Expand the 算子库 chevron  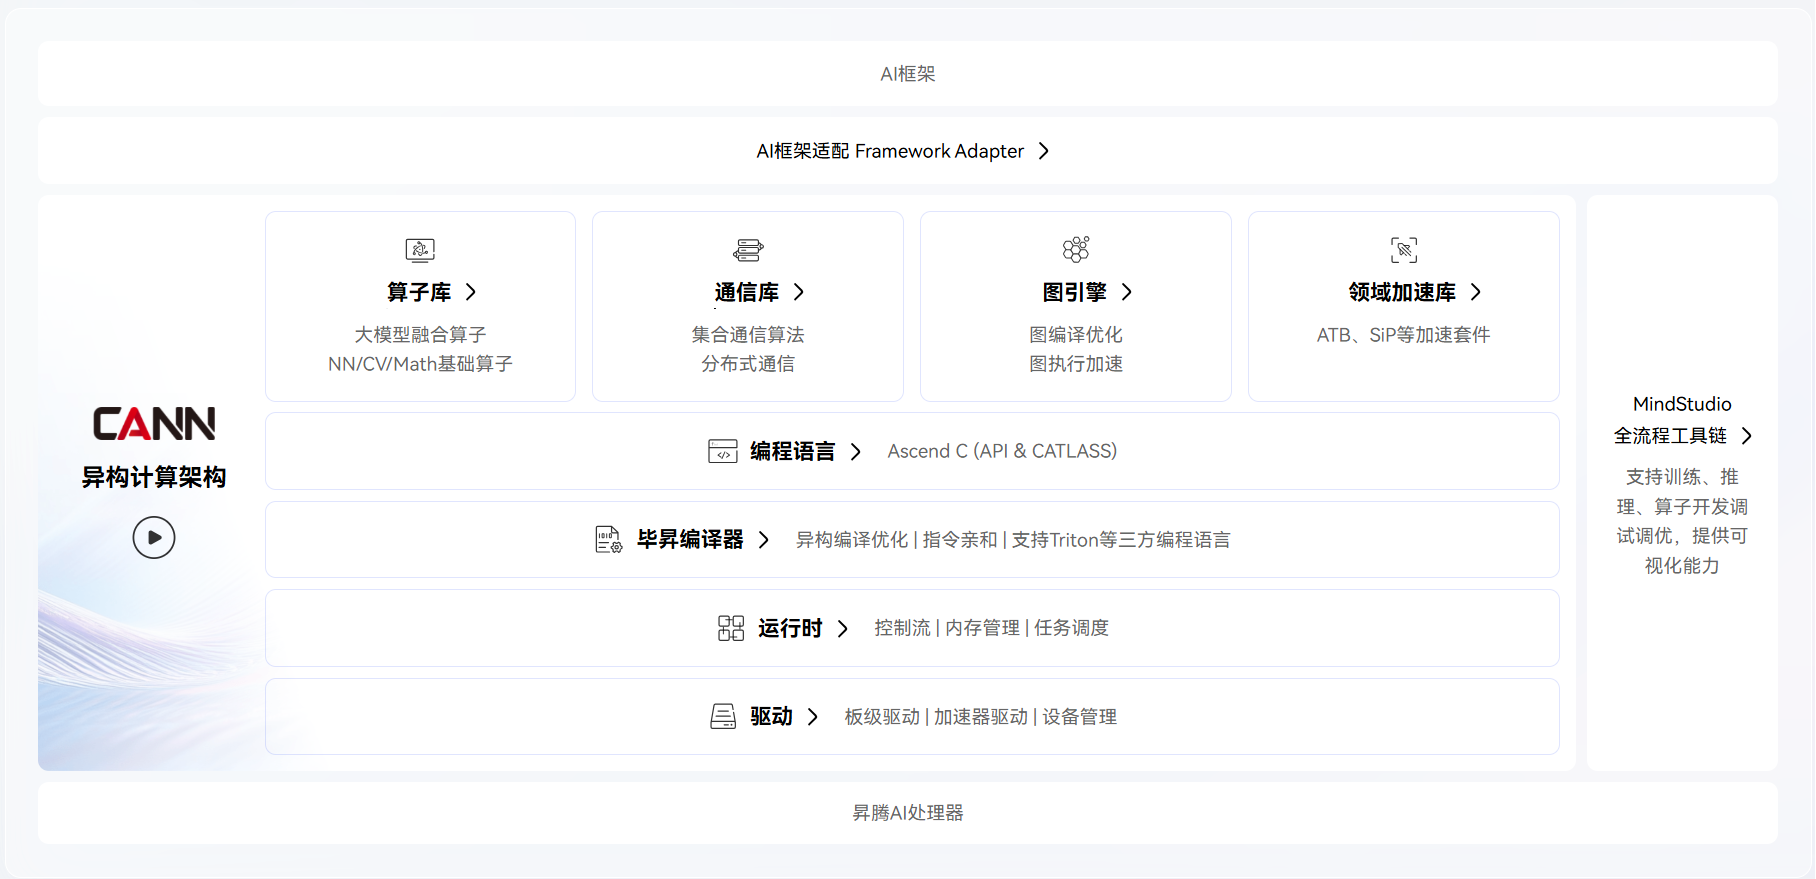pyautogui.click(x=471, y=292)
